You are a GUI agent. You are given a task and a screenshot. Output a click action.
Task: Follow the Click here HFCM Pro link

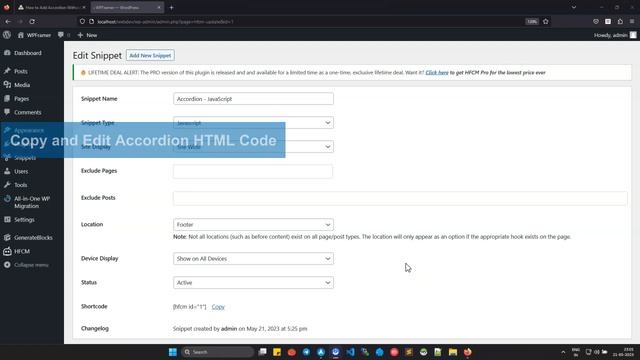click(437, 73)
